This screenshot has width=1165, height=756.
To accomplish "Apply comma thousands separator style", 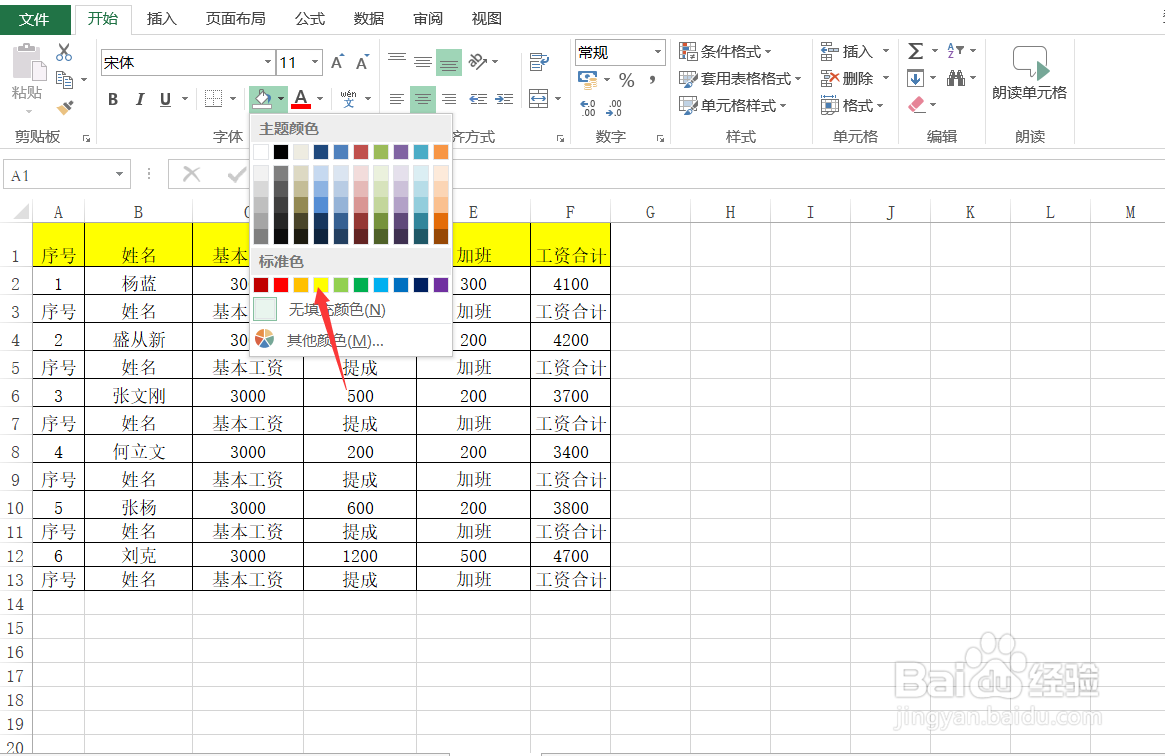I will [x=652, y=79].
